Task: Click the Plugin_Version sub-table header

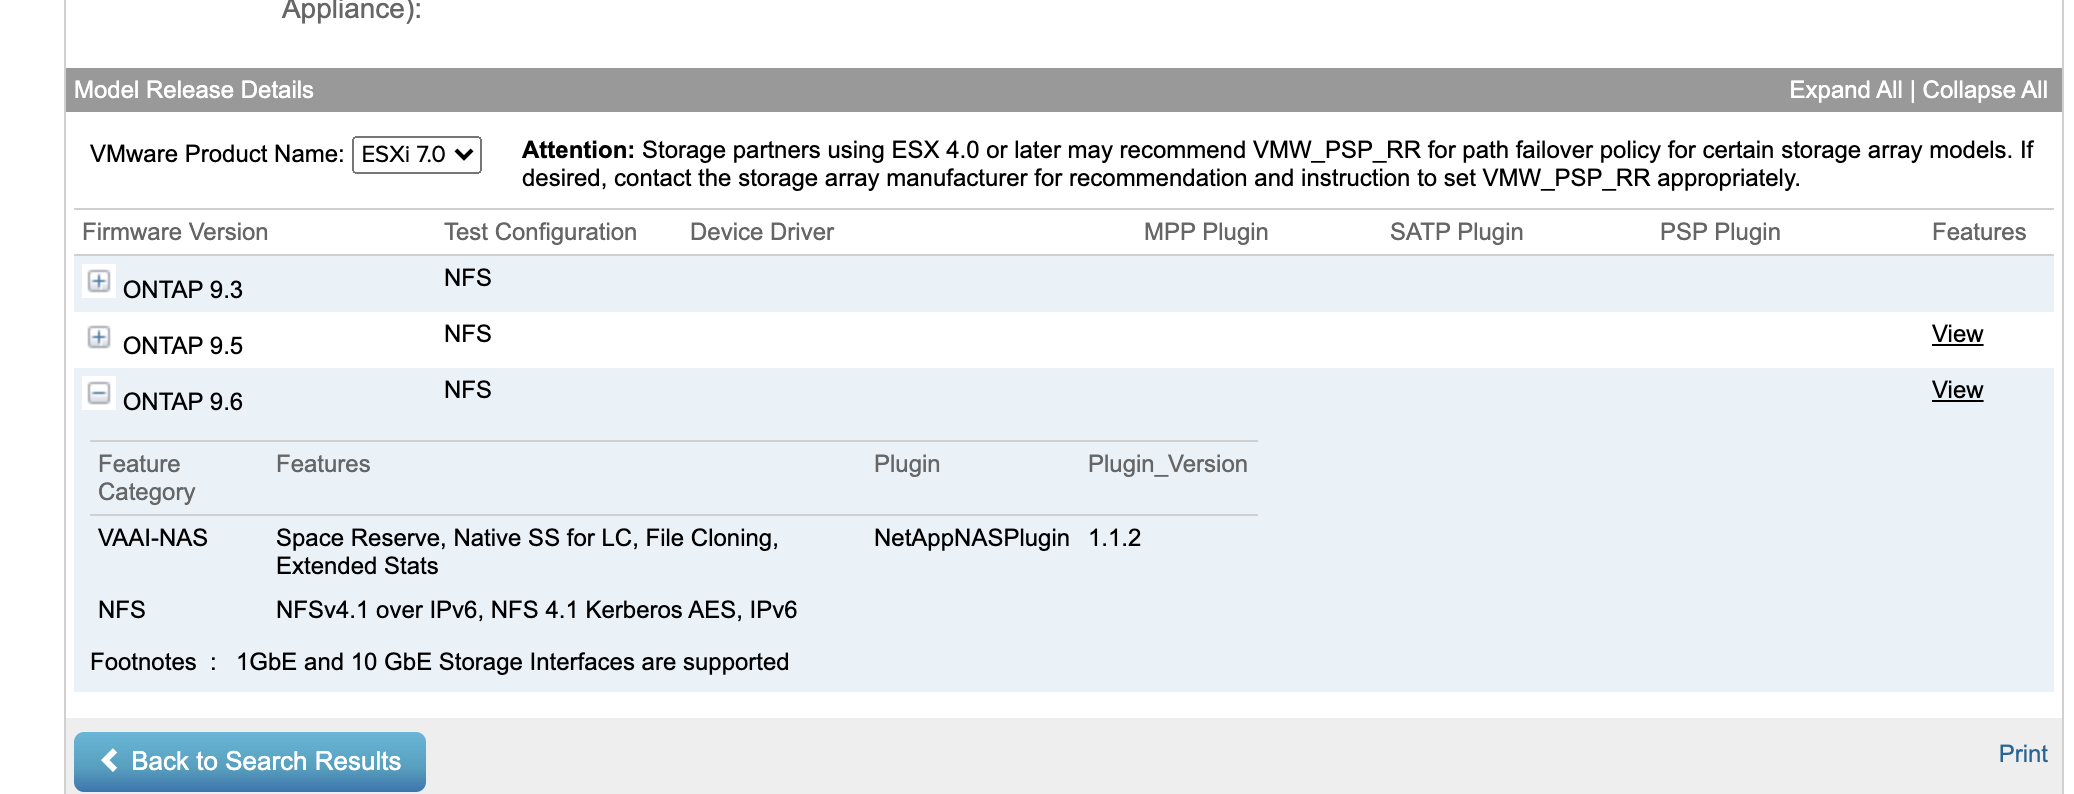Action: [x=1167, y=464]
